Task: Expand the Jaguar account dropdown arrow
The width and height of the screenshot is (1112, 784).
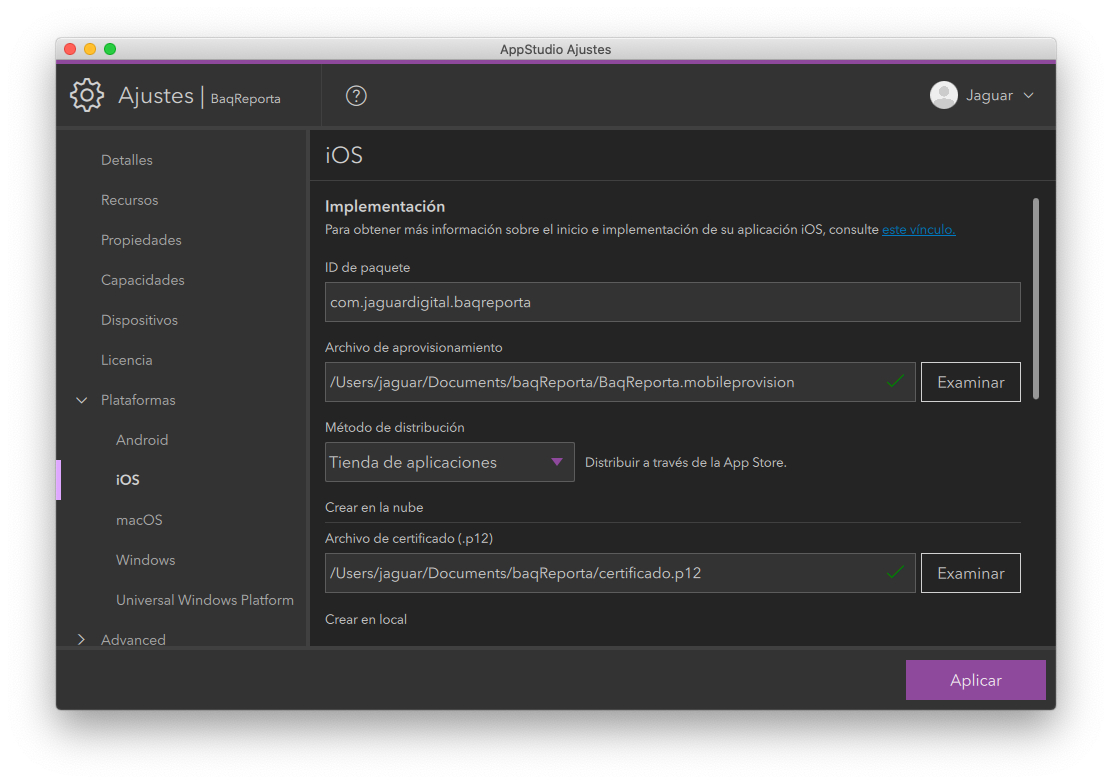Action: click(x=1029, y=96)
